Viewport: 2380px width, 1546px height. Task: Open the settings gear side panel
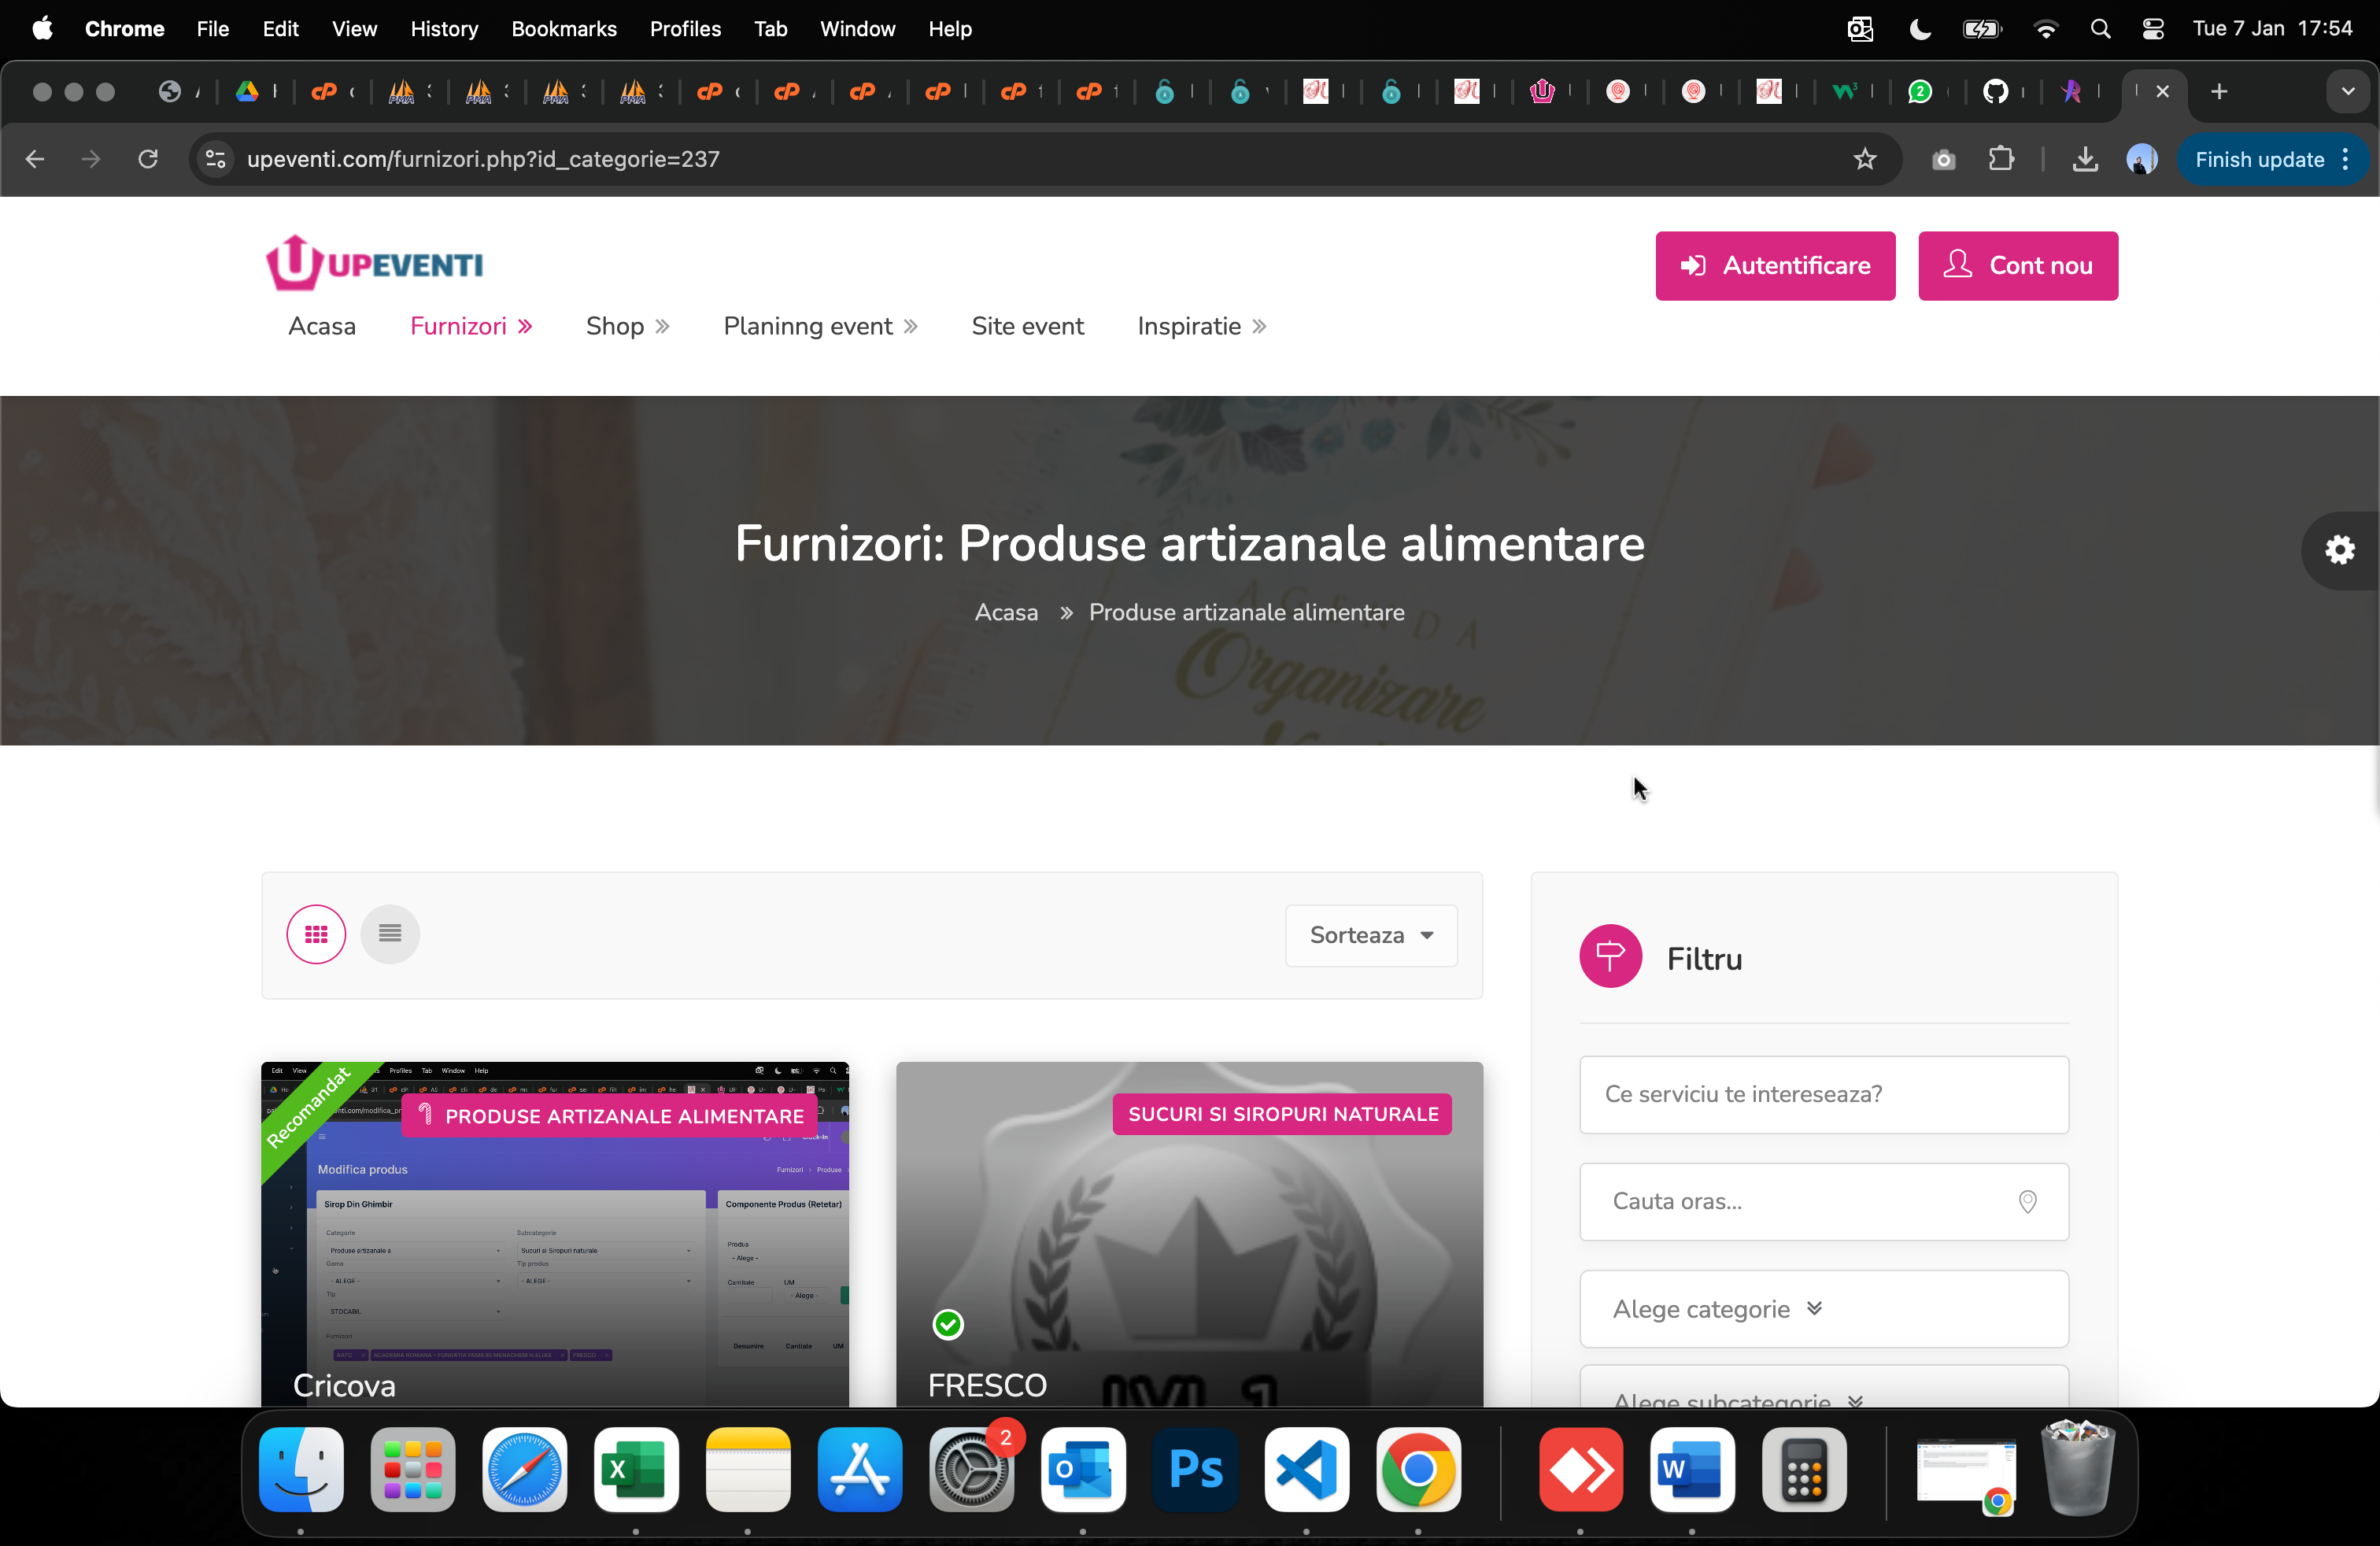[x=2339, y=550]
